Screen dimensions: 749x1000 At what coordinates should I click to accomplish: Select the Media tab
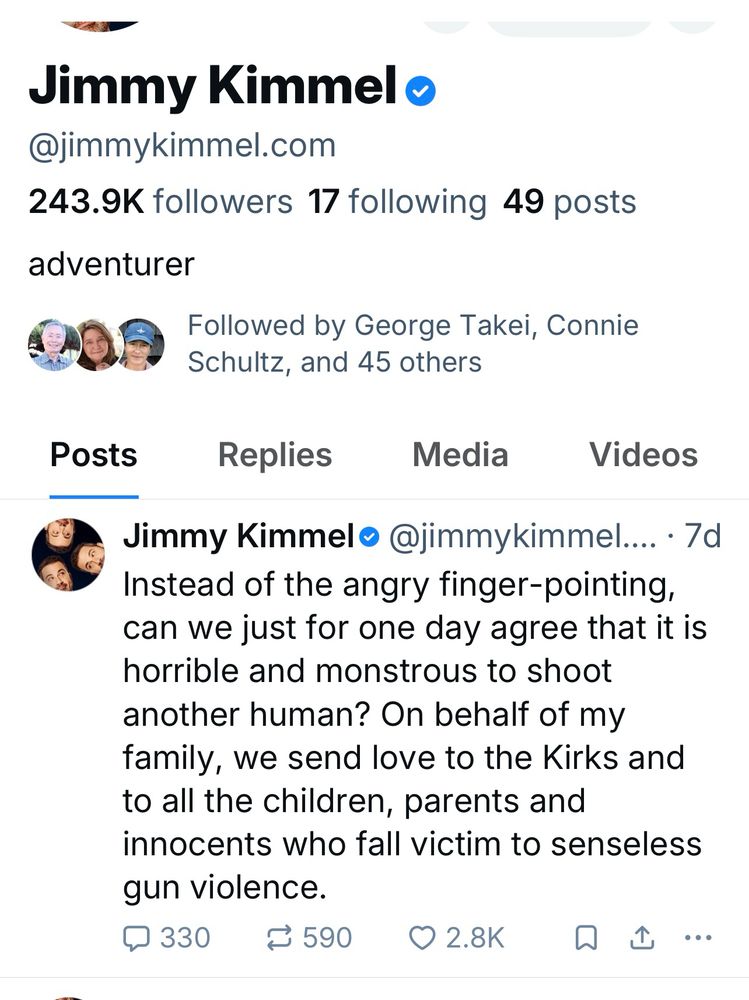coord(460,455)
